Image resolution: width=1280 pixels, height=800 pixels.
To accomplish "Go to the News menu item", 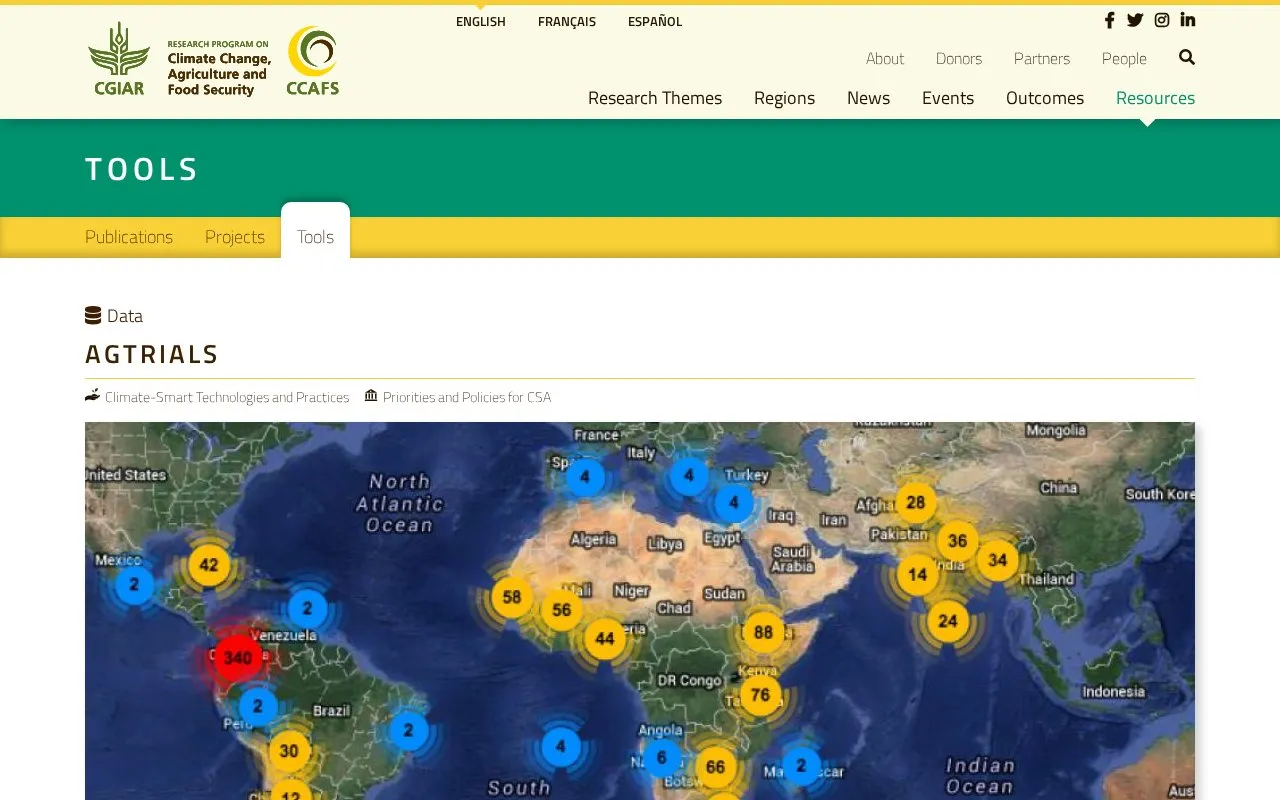I will coord(868,98).
